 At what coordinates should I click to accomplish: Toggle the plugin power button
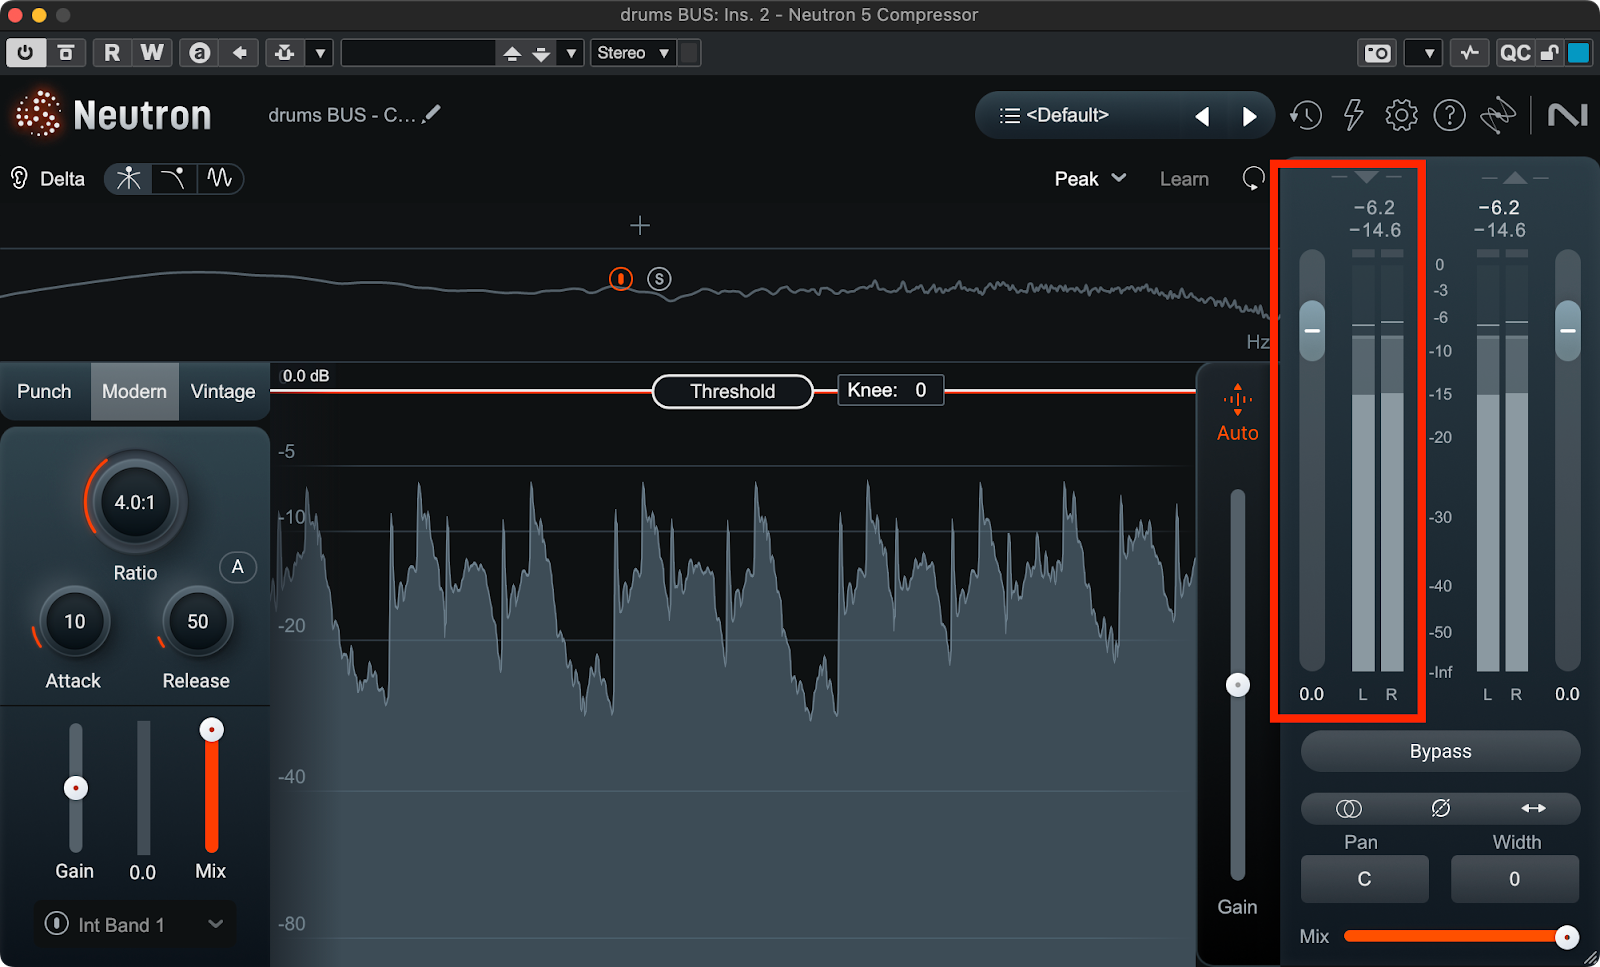click(25, 53)
